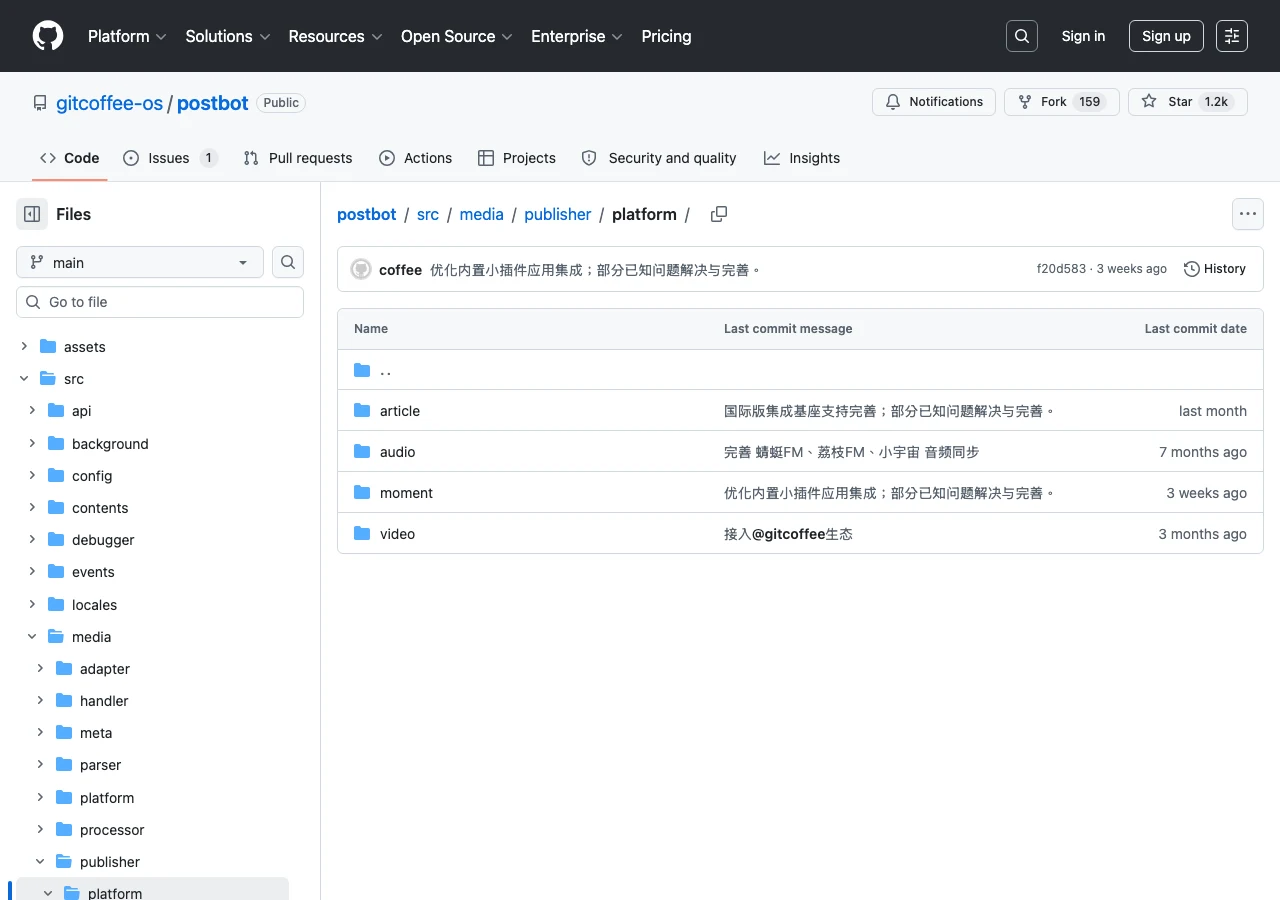
Task: Fork the repository
Action: pos(1060,102)
